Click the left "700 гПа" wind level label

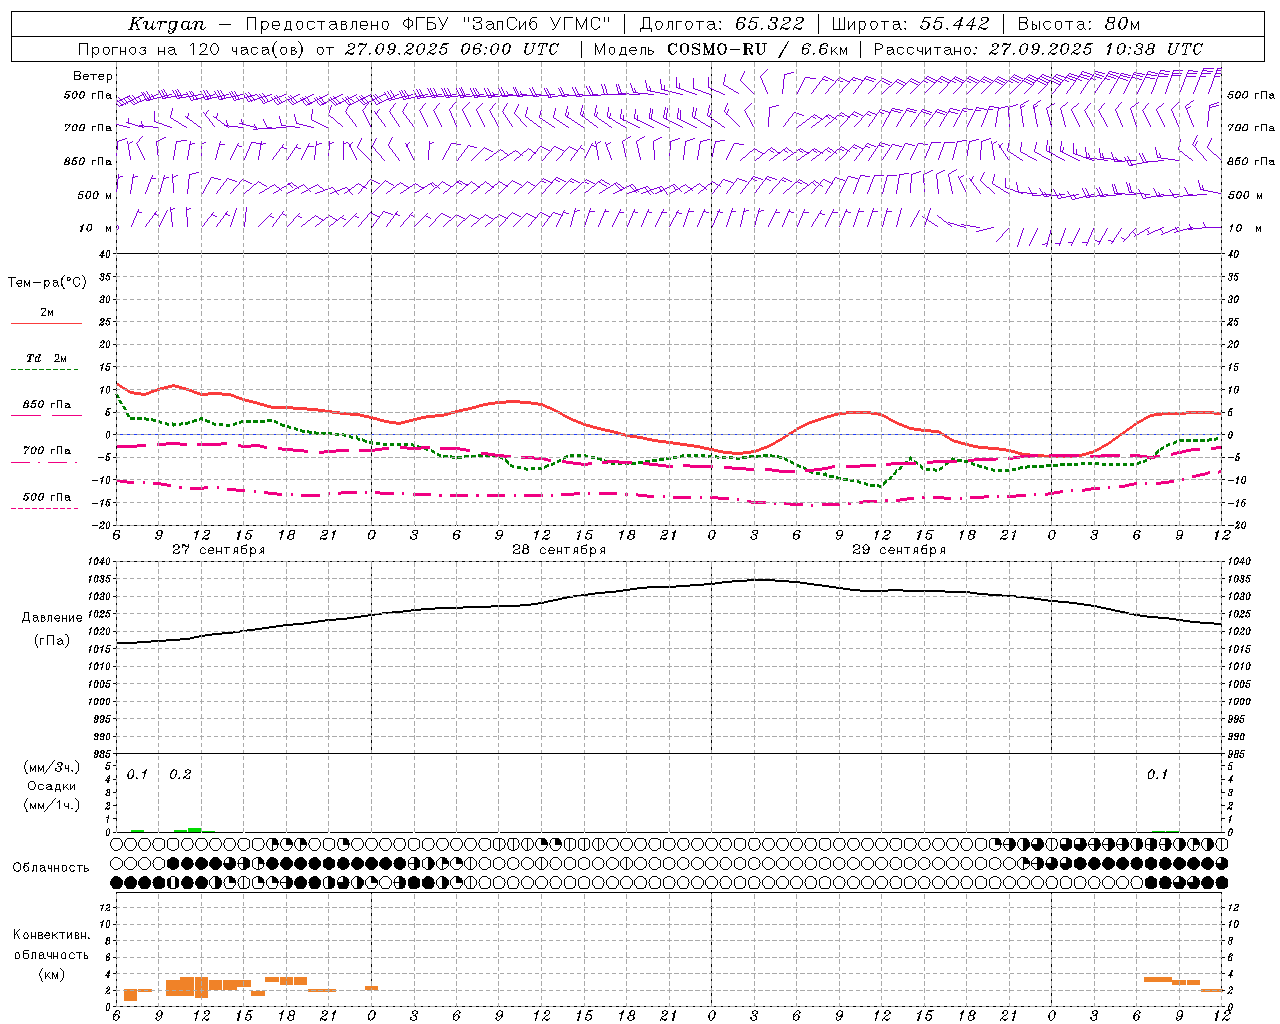click(x=88, y=128)
